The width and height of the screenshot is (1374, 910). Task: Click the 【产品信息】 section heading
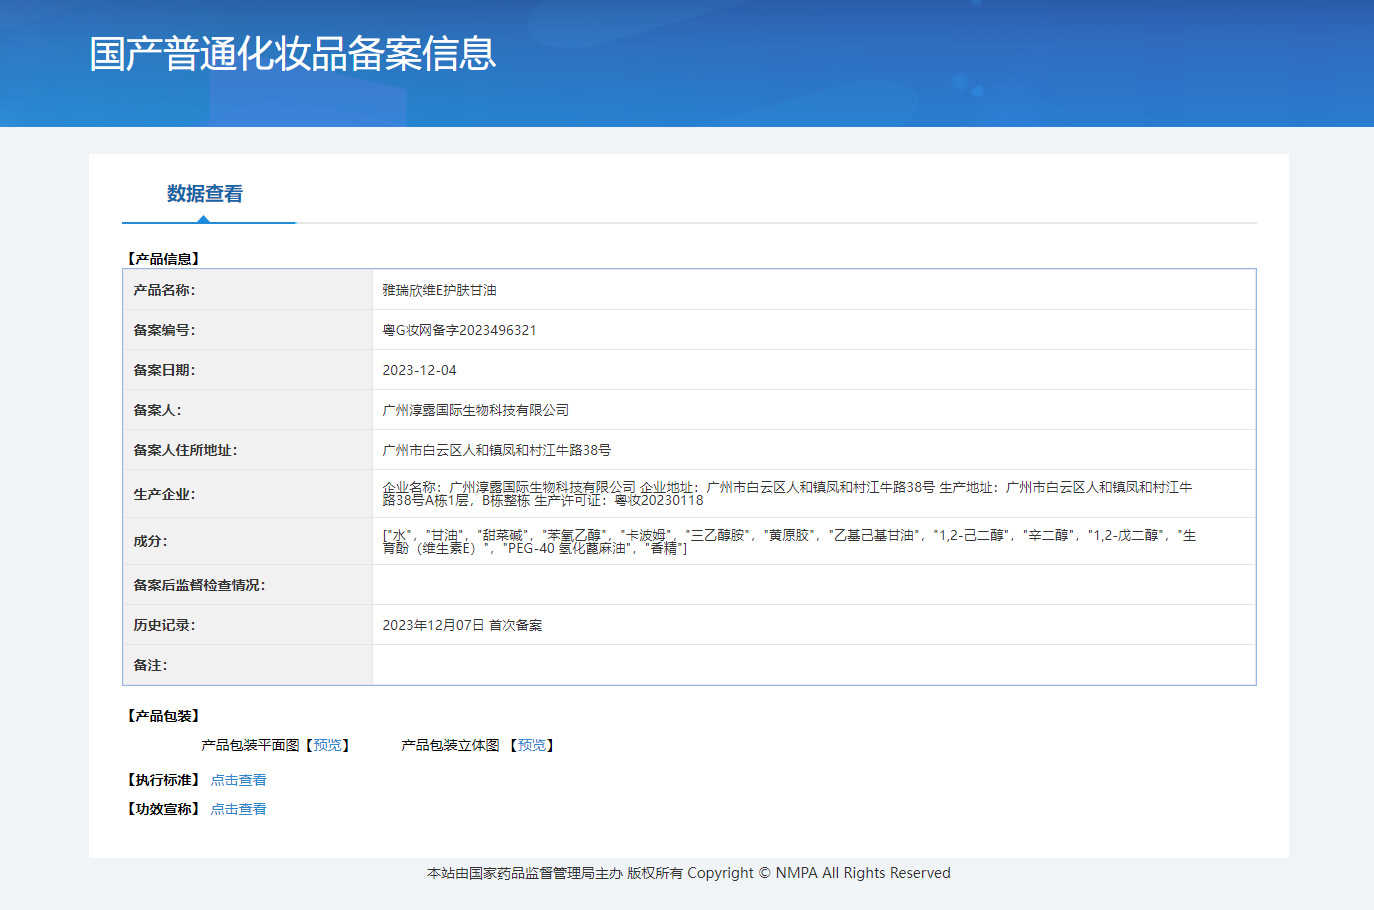click(164, 259)
